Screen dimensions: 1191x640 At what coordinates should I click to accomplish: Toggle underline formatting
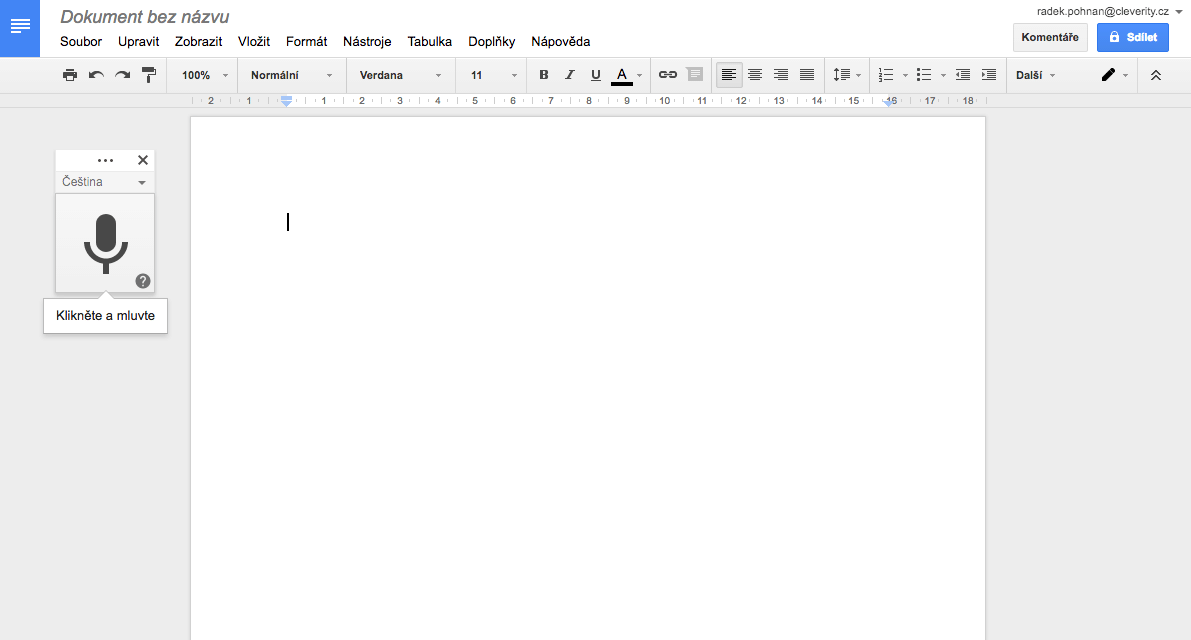[x=596, y=75]
